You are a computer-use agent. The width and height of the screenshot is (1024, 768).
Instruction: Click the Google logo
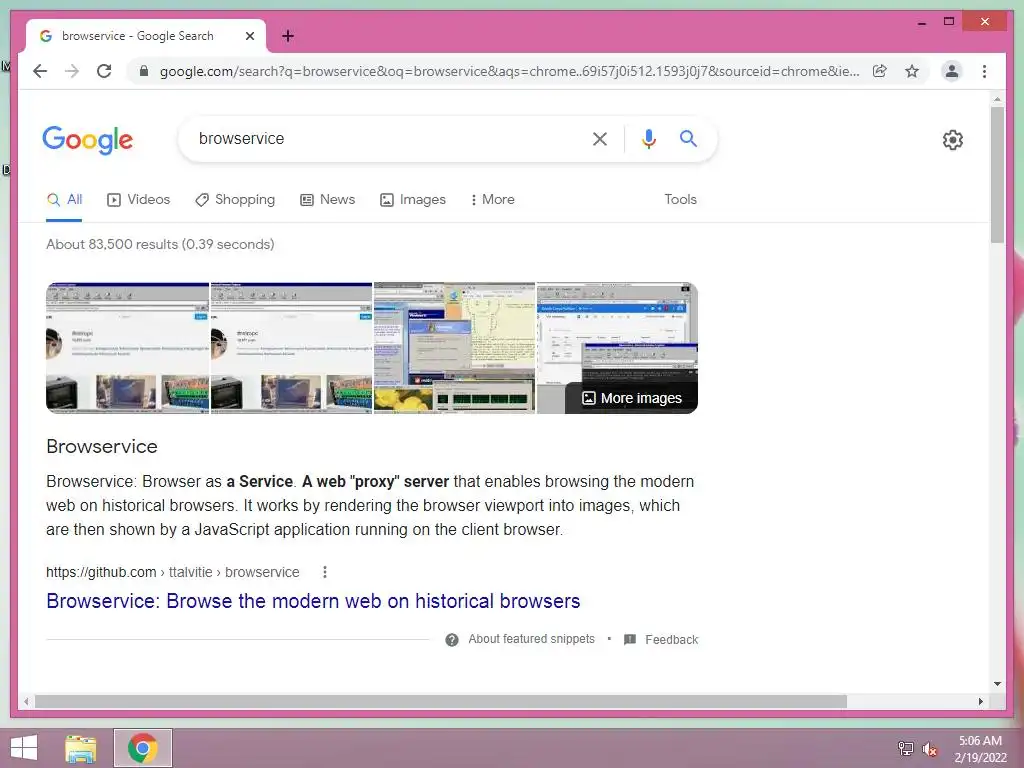[x=88, y=140]
